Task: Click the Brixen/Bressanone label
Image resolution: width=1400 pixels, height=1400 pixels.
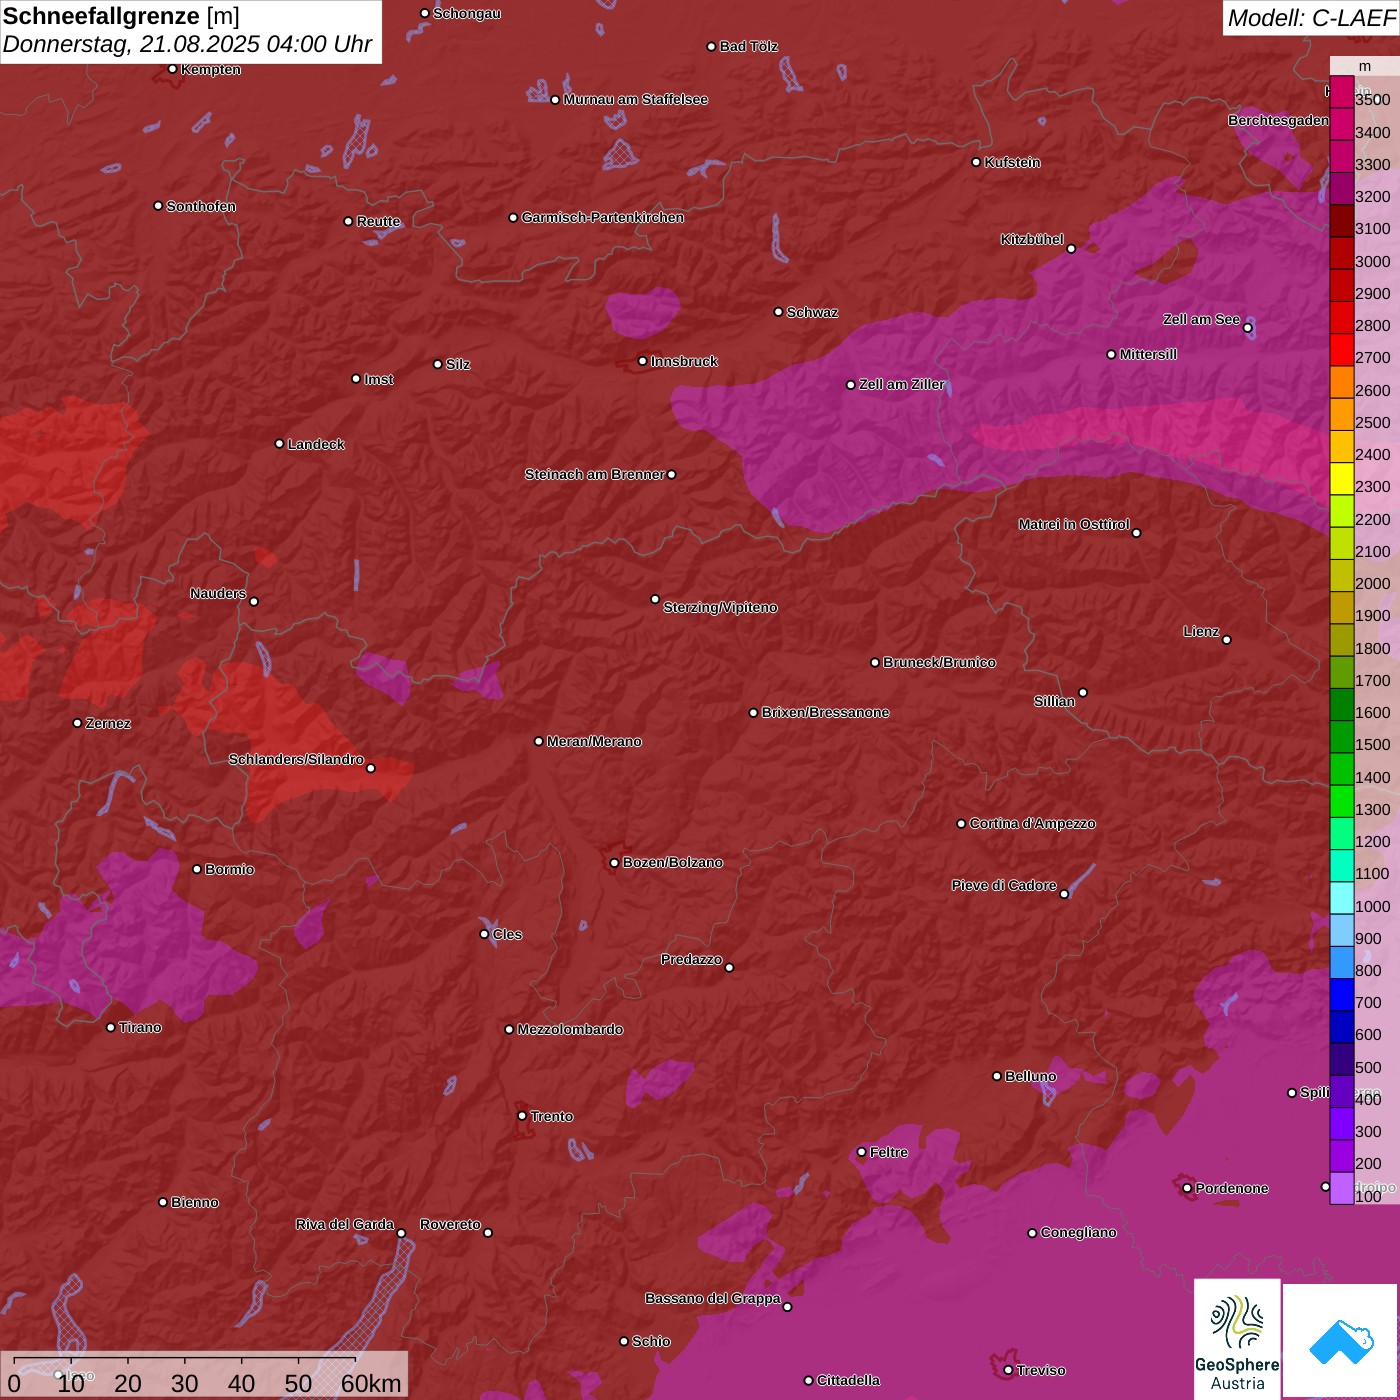Action: pyautogui.click(x=825, y=712)
